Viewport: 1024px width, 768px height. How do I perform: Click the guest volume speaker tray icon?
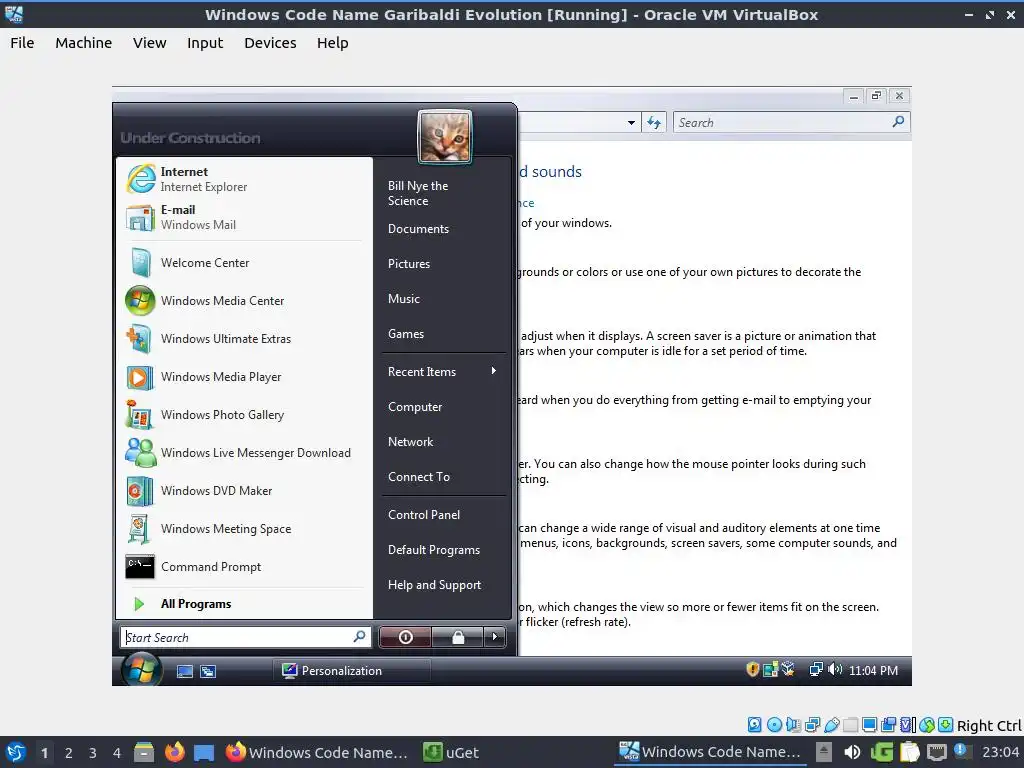tap(835, 669)
